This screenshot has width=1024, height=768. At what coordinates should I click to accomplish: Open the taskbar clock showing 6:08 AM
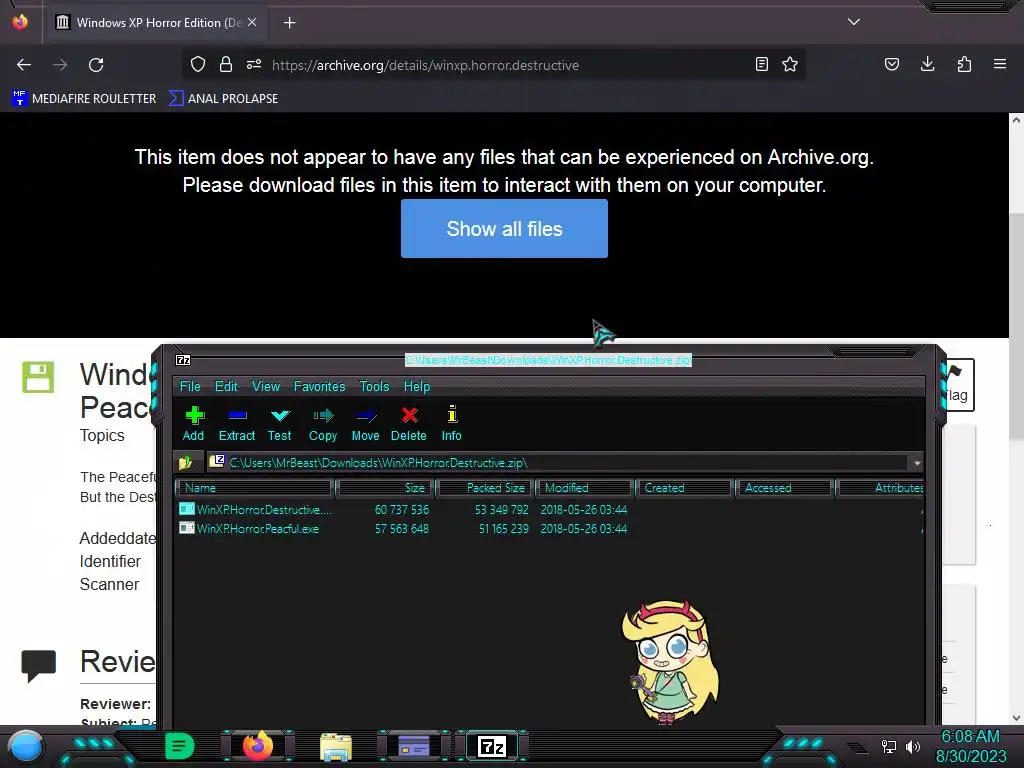tap(970, 746)
